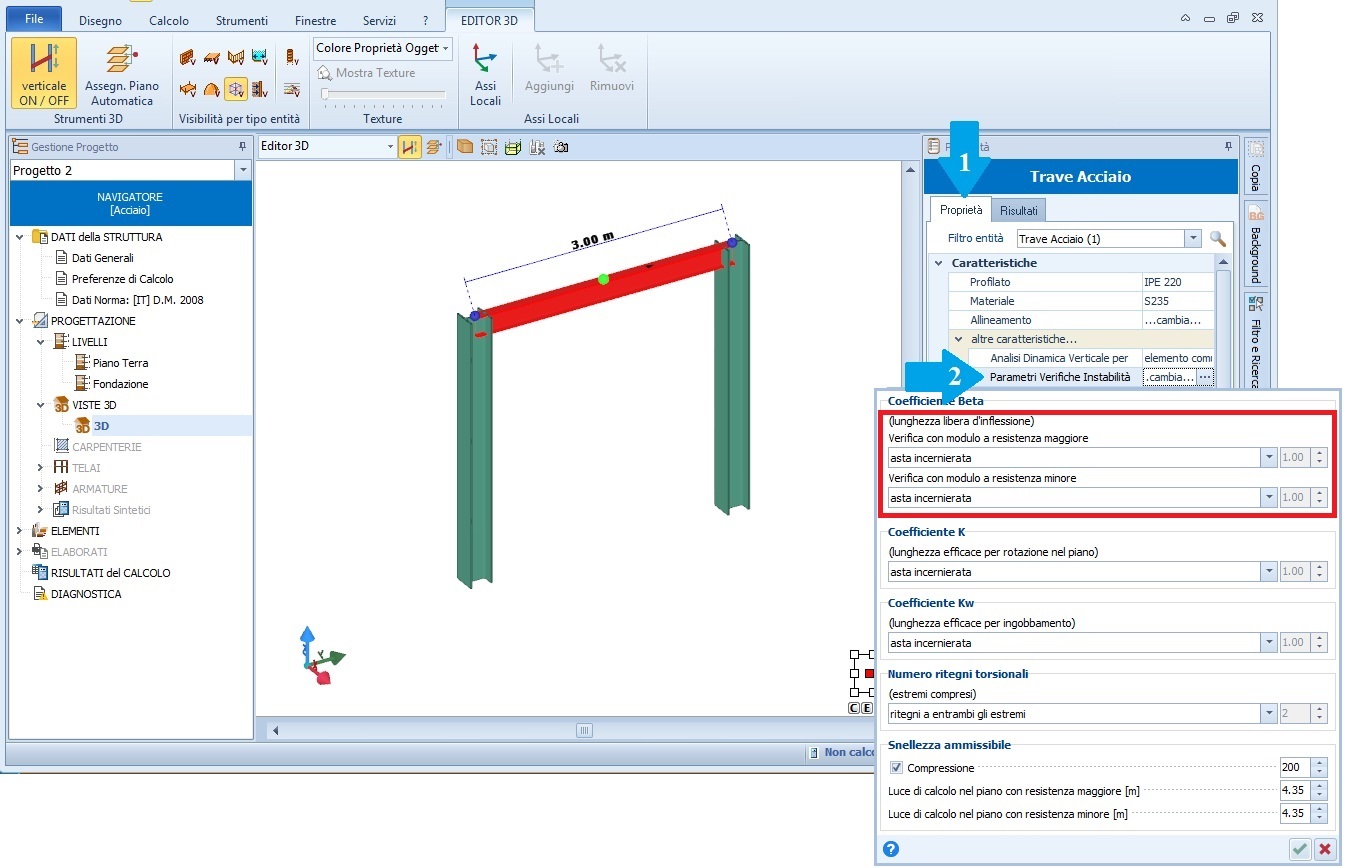Click Assegn. Piano Automatica icon
The height and width of the screenshot is (868, 1345).
(x=121, y=73)
